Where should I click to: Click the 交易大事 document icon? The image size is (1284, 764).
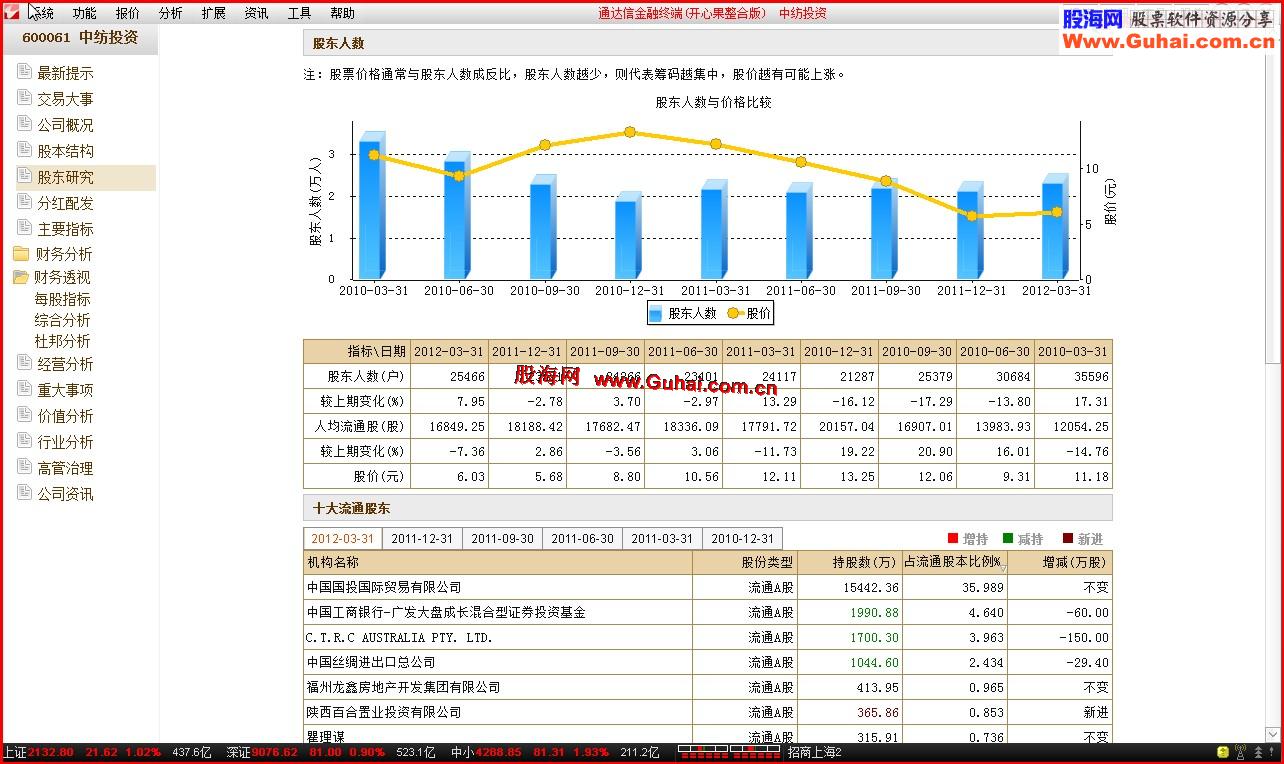pyautogui.click(x=24, y=98)
